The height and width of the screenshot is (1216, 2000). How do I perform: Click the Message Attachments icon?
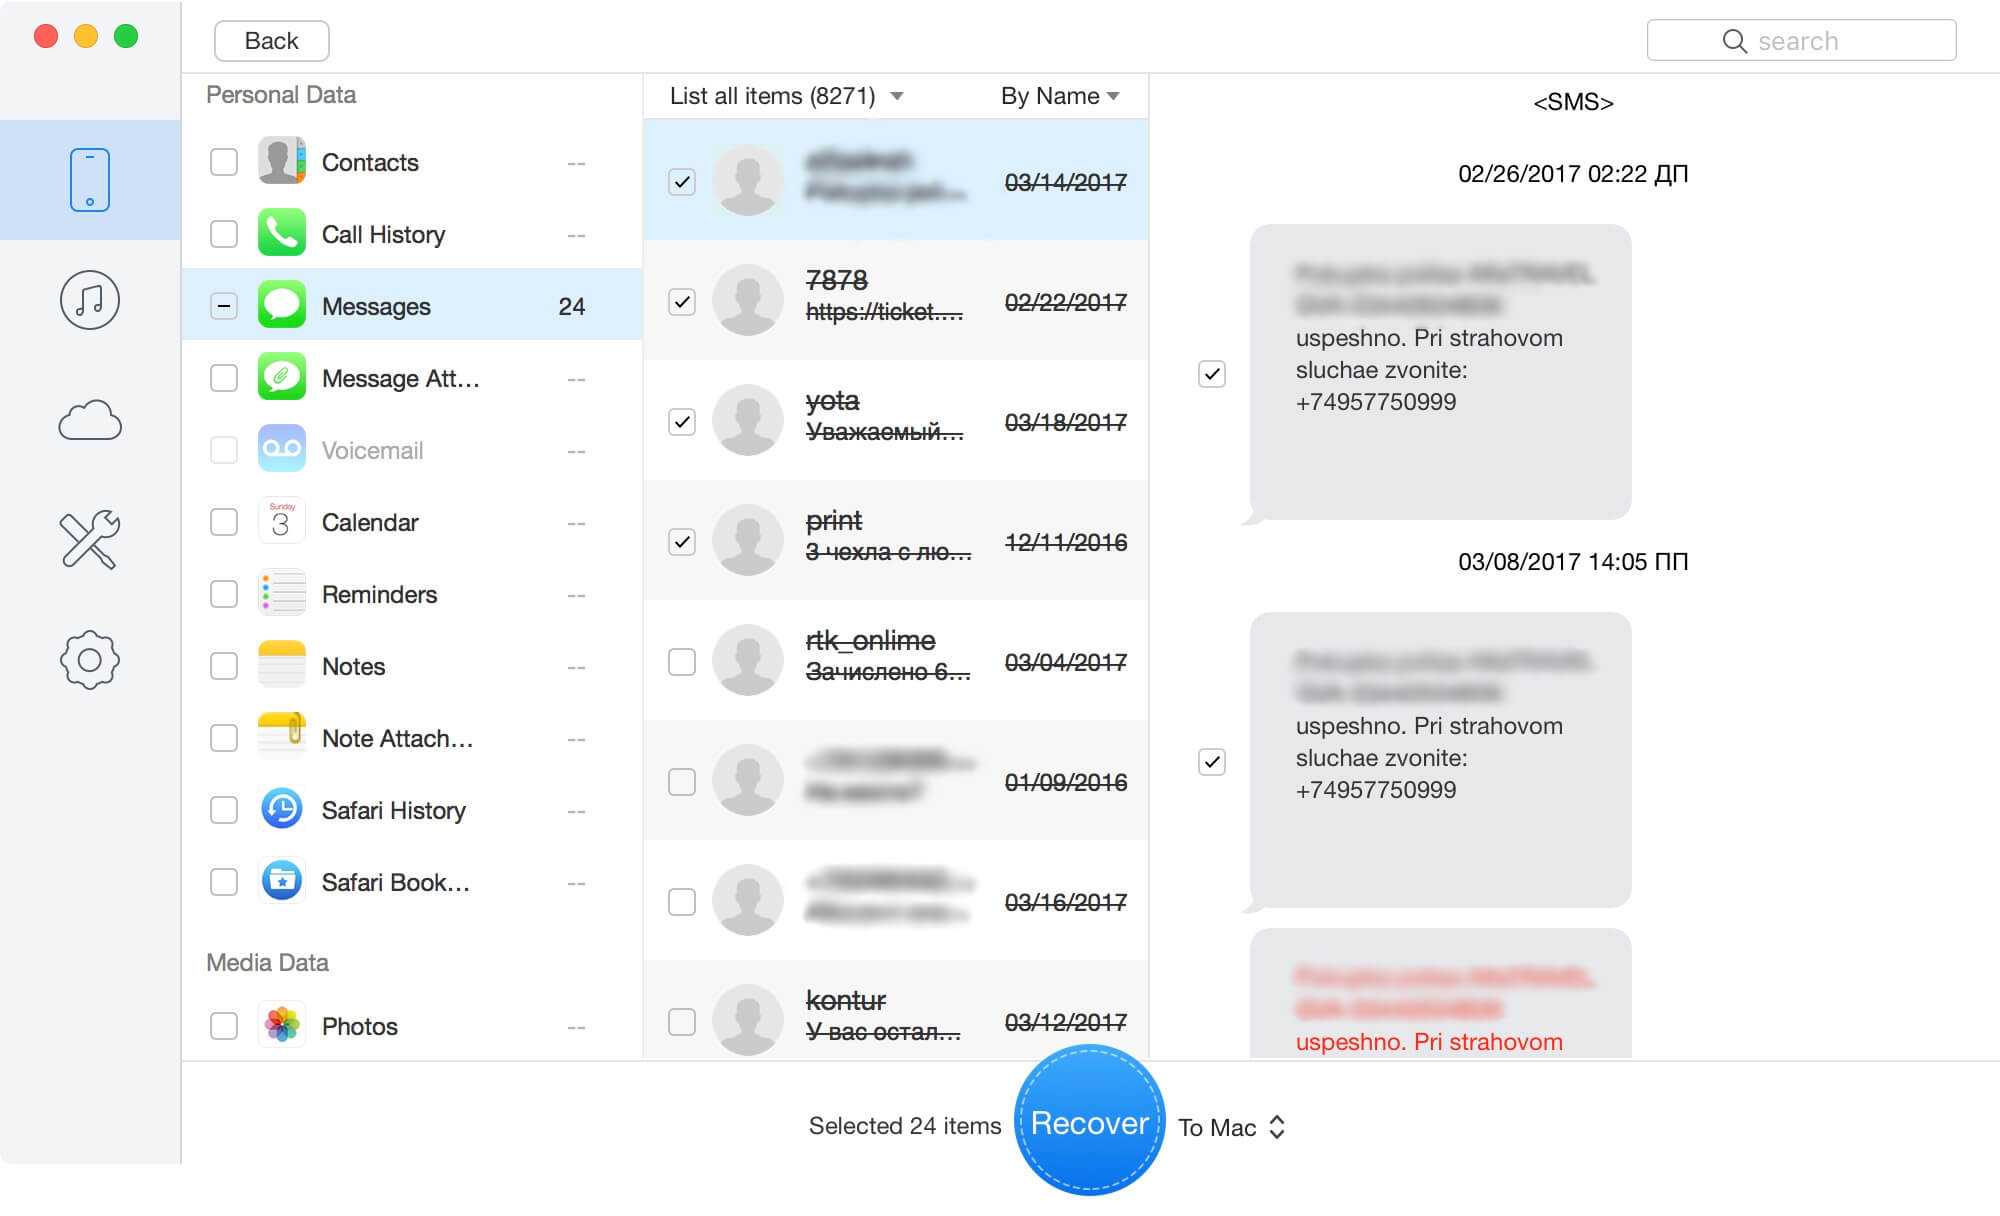[281, 379]
